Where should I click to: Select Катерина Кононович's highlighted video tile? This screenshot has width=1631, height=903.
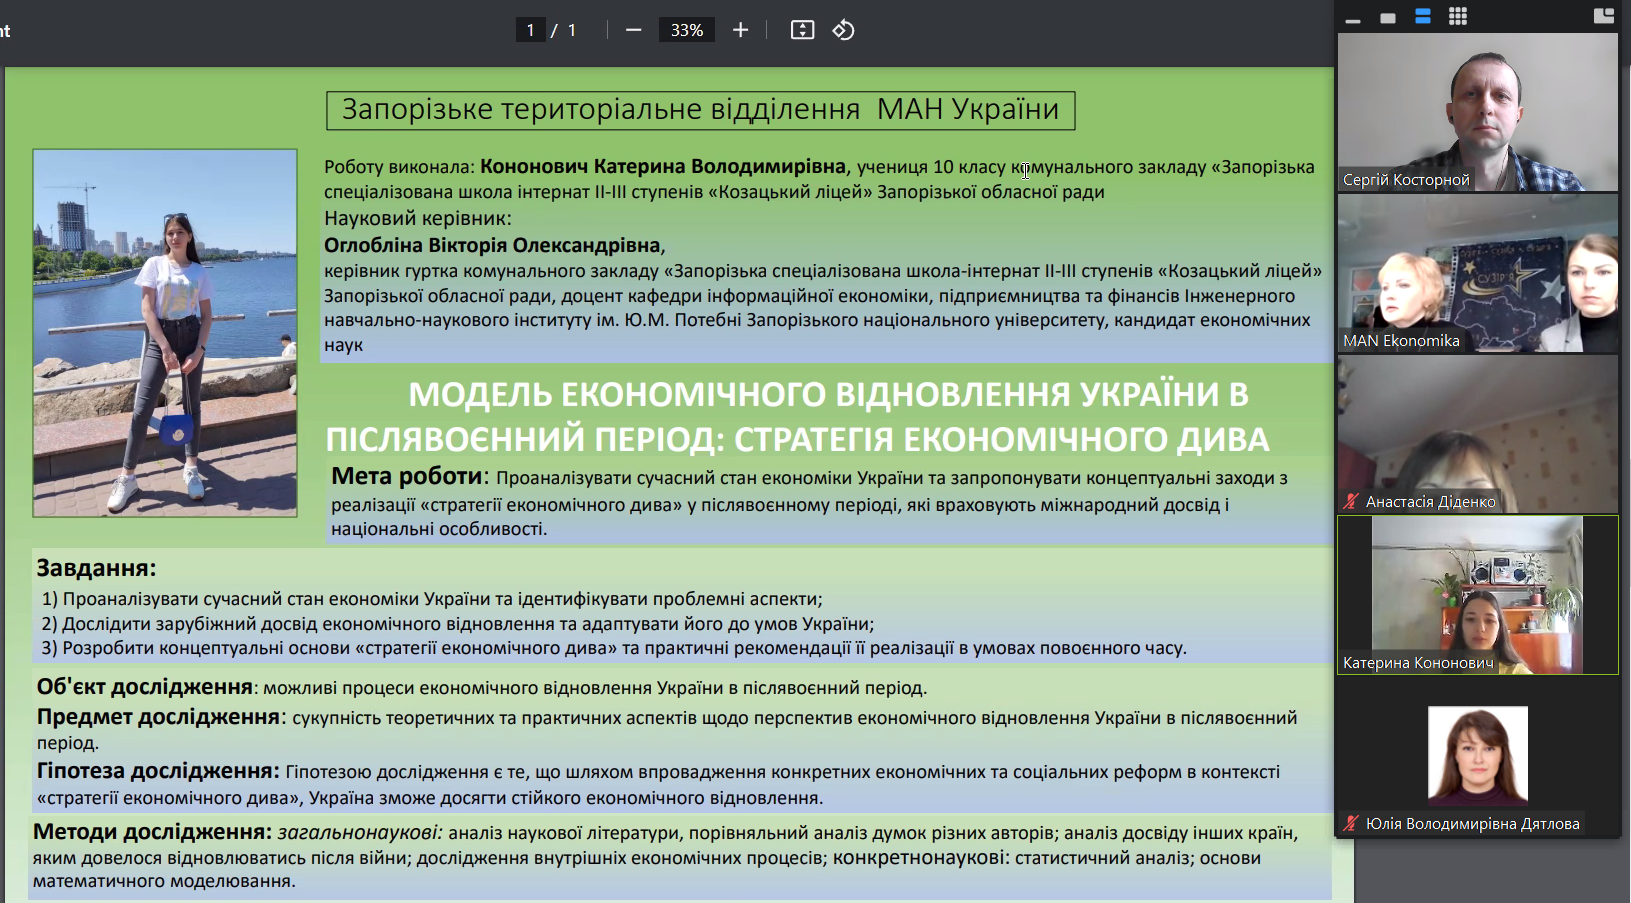pos(1477,594)
